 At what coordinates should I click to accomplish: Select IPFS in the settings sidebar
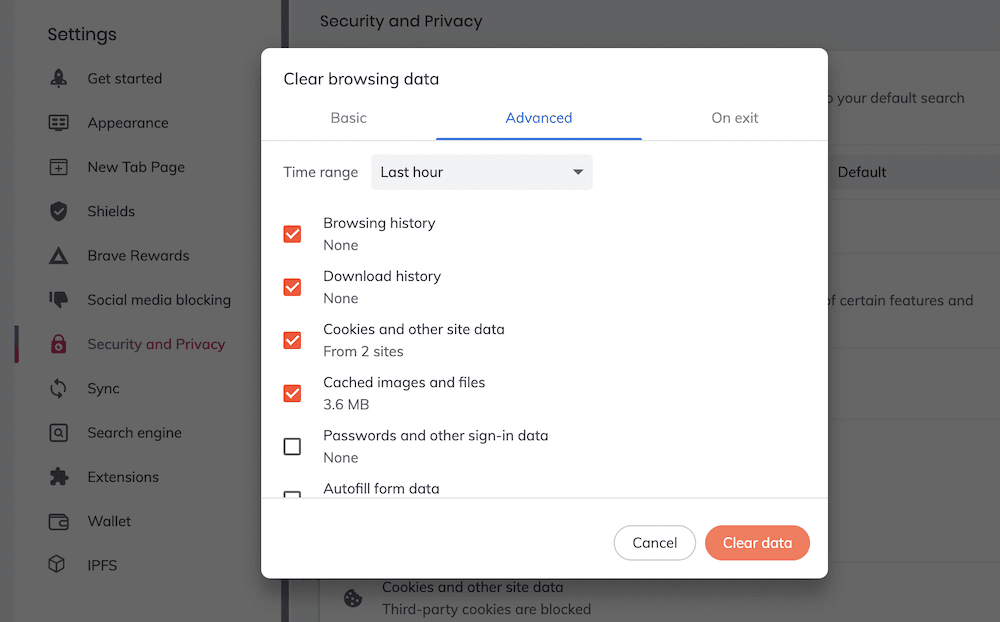point(102,565)
